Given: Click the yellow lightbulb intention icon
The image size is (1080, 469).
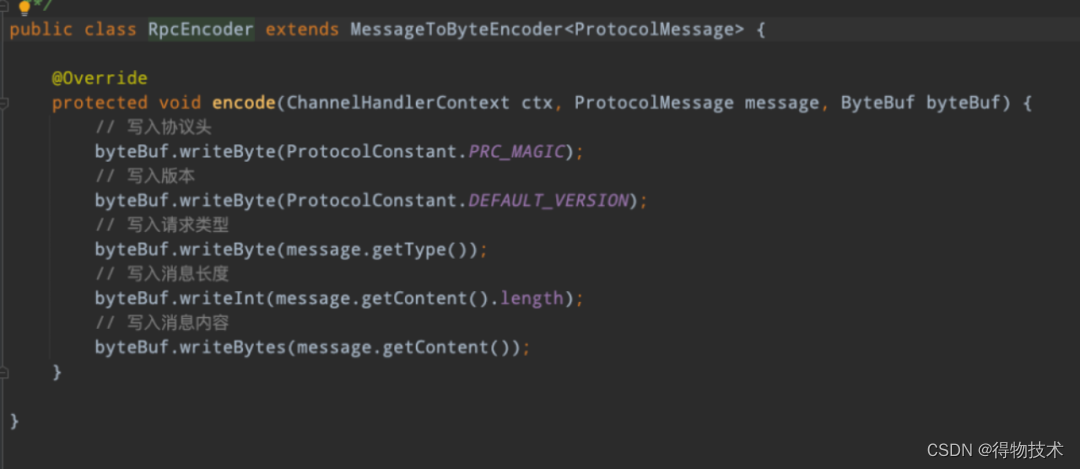Looking at the screenshot, I should point(24,8).
